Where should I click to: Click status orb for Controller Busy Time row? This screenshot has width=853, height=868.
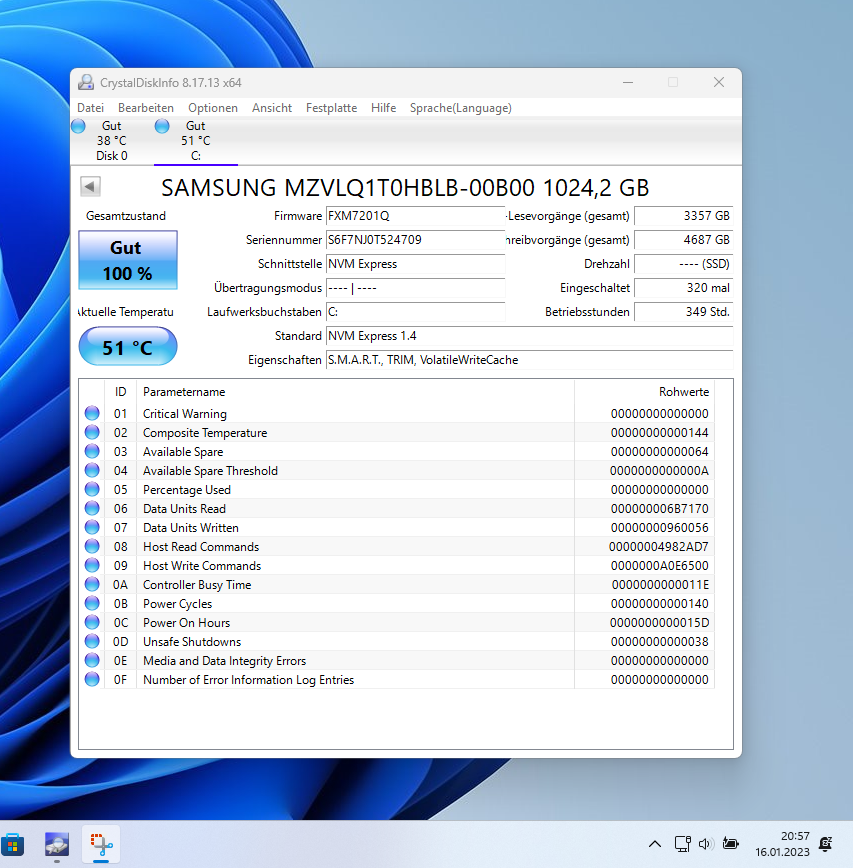pyautogui.click(x=92, y=585)
